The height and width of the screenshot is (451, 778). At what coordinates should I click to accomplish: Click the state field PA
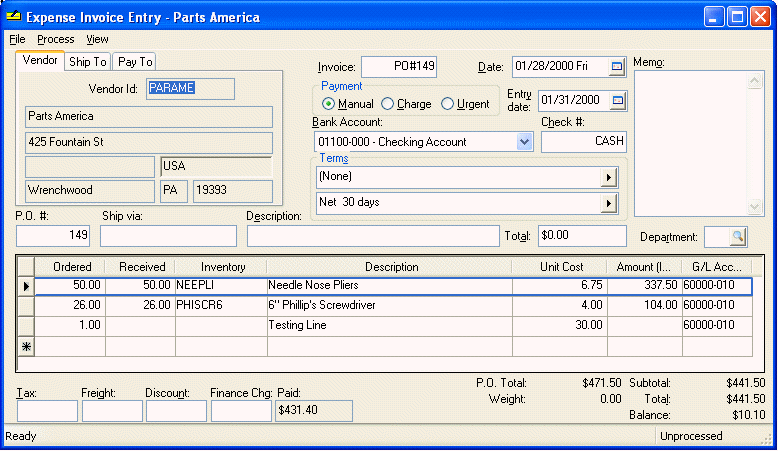174,191
